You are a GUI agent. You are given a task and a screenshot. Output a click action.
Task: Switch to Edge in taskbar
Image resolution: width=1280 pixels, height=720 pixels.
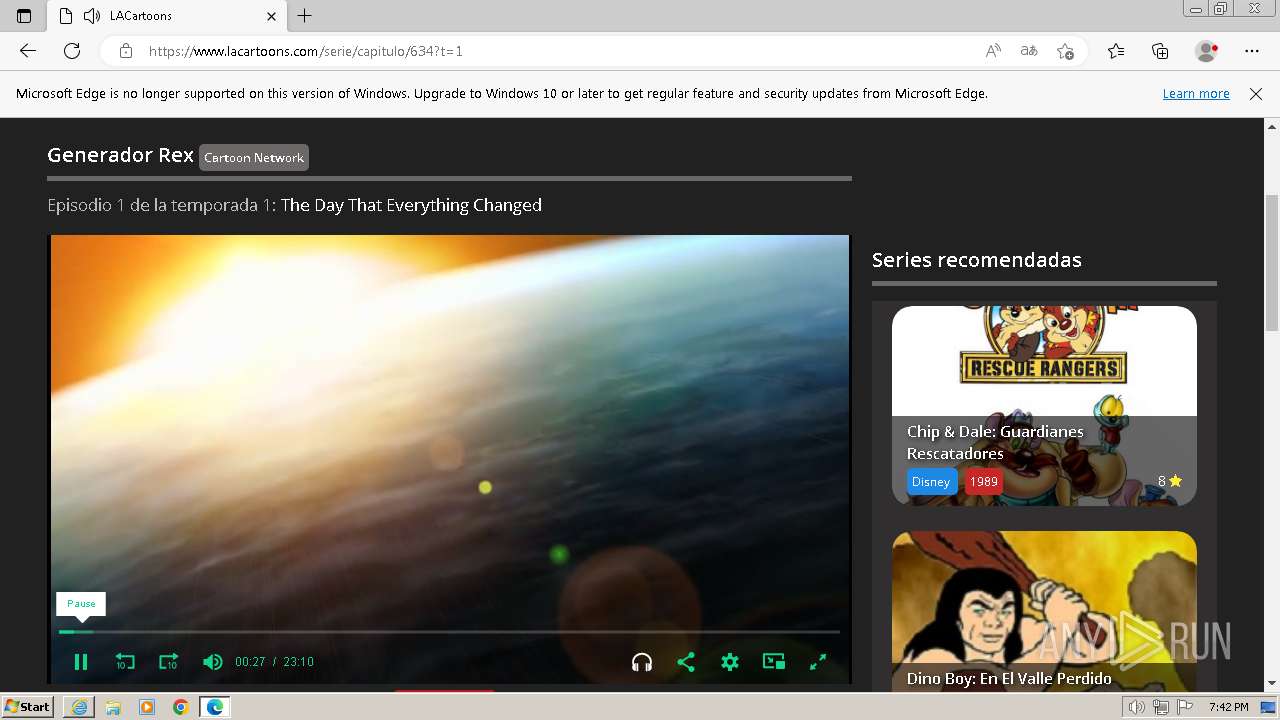(215, 707)
